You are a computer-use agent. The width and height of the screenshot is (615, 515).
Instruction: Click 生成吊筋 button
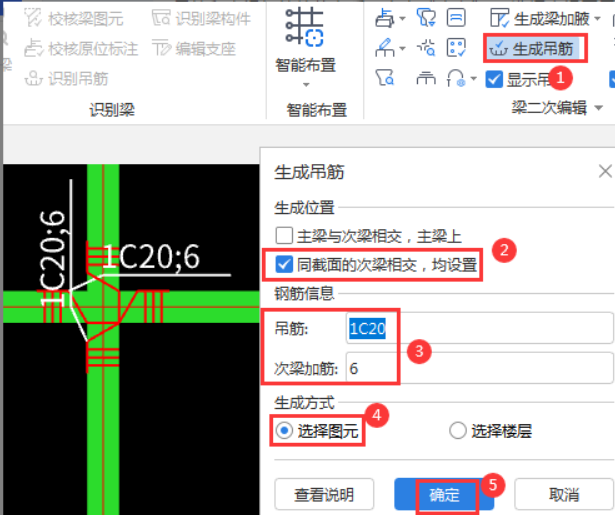point(534,49)
